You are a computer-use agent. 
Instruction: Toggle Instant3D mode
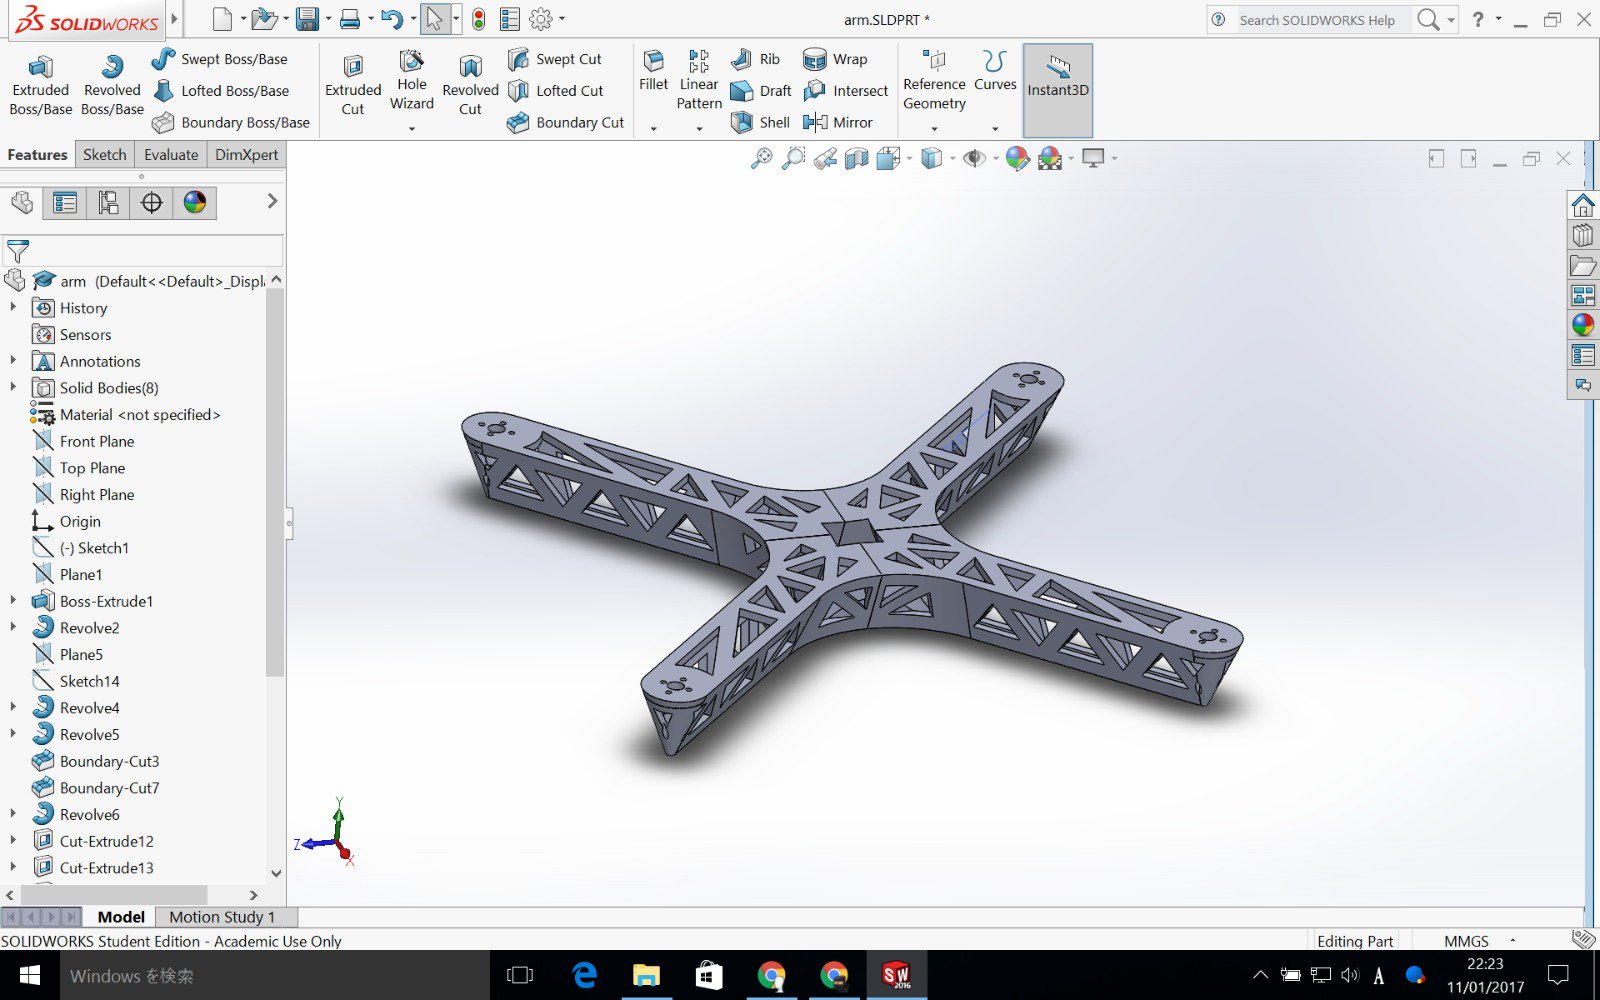click(x=1058, y=90)
